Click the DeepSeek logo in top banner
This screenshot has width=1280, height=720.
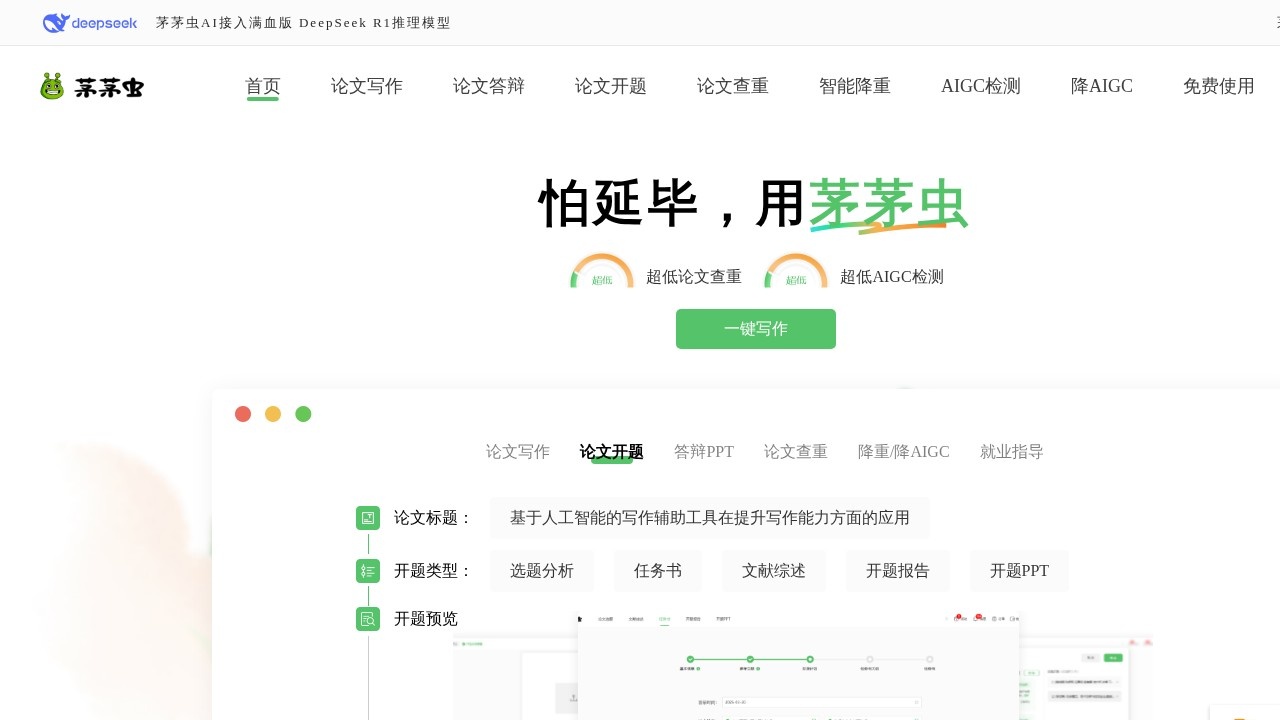[90, 23]
